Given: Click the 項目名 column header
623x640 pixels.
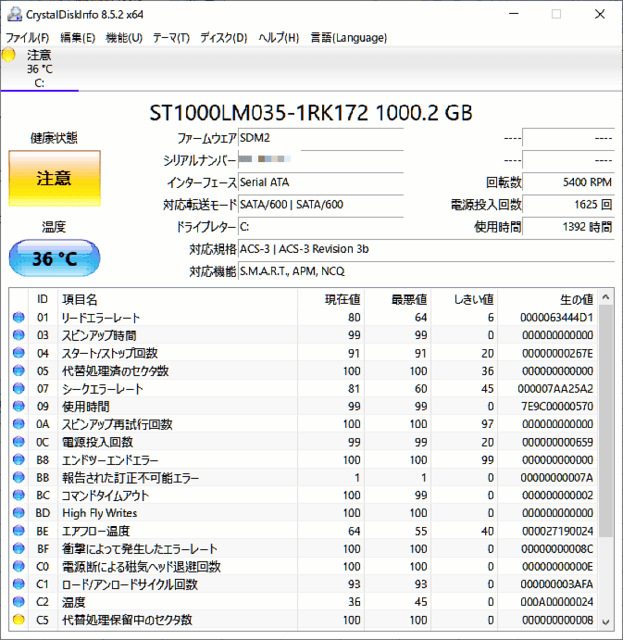Looking at the screenshot, I should click(x=80, y=299).
